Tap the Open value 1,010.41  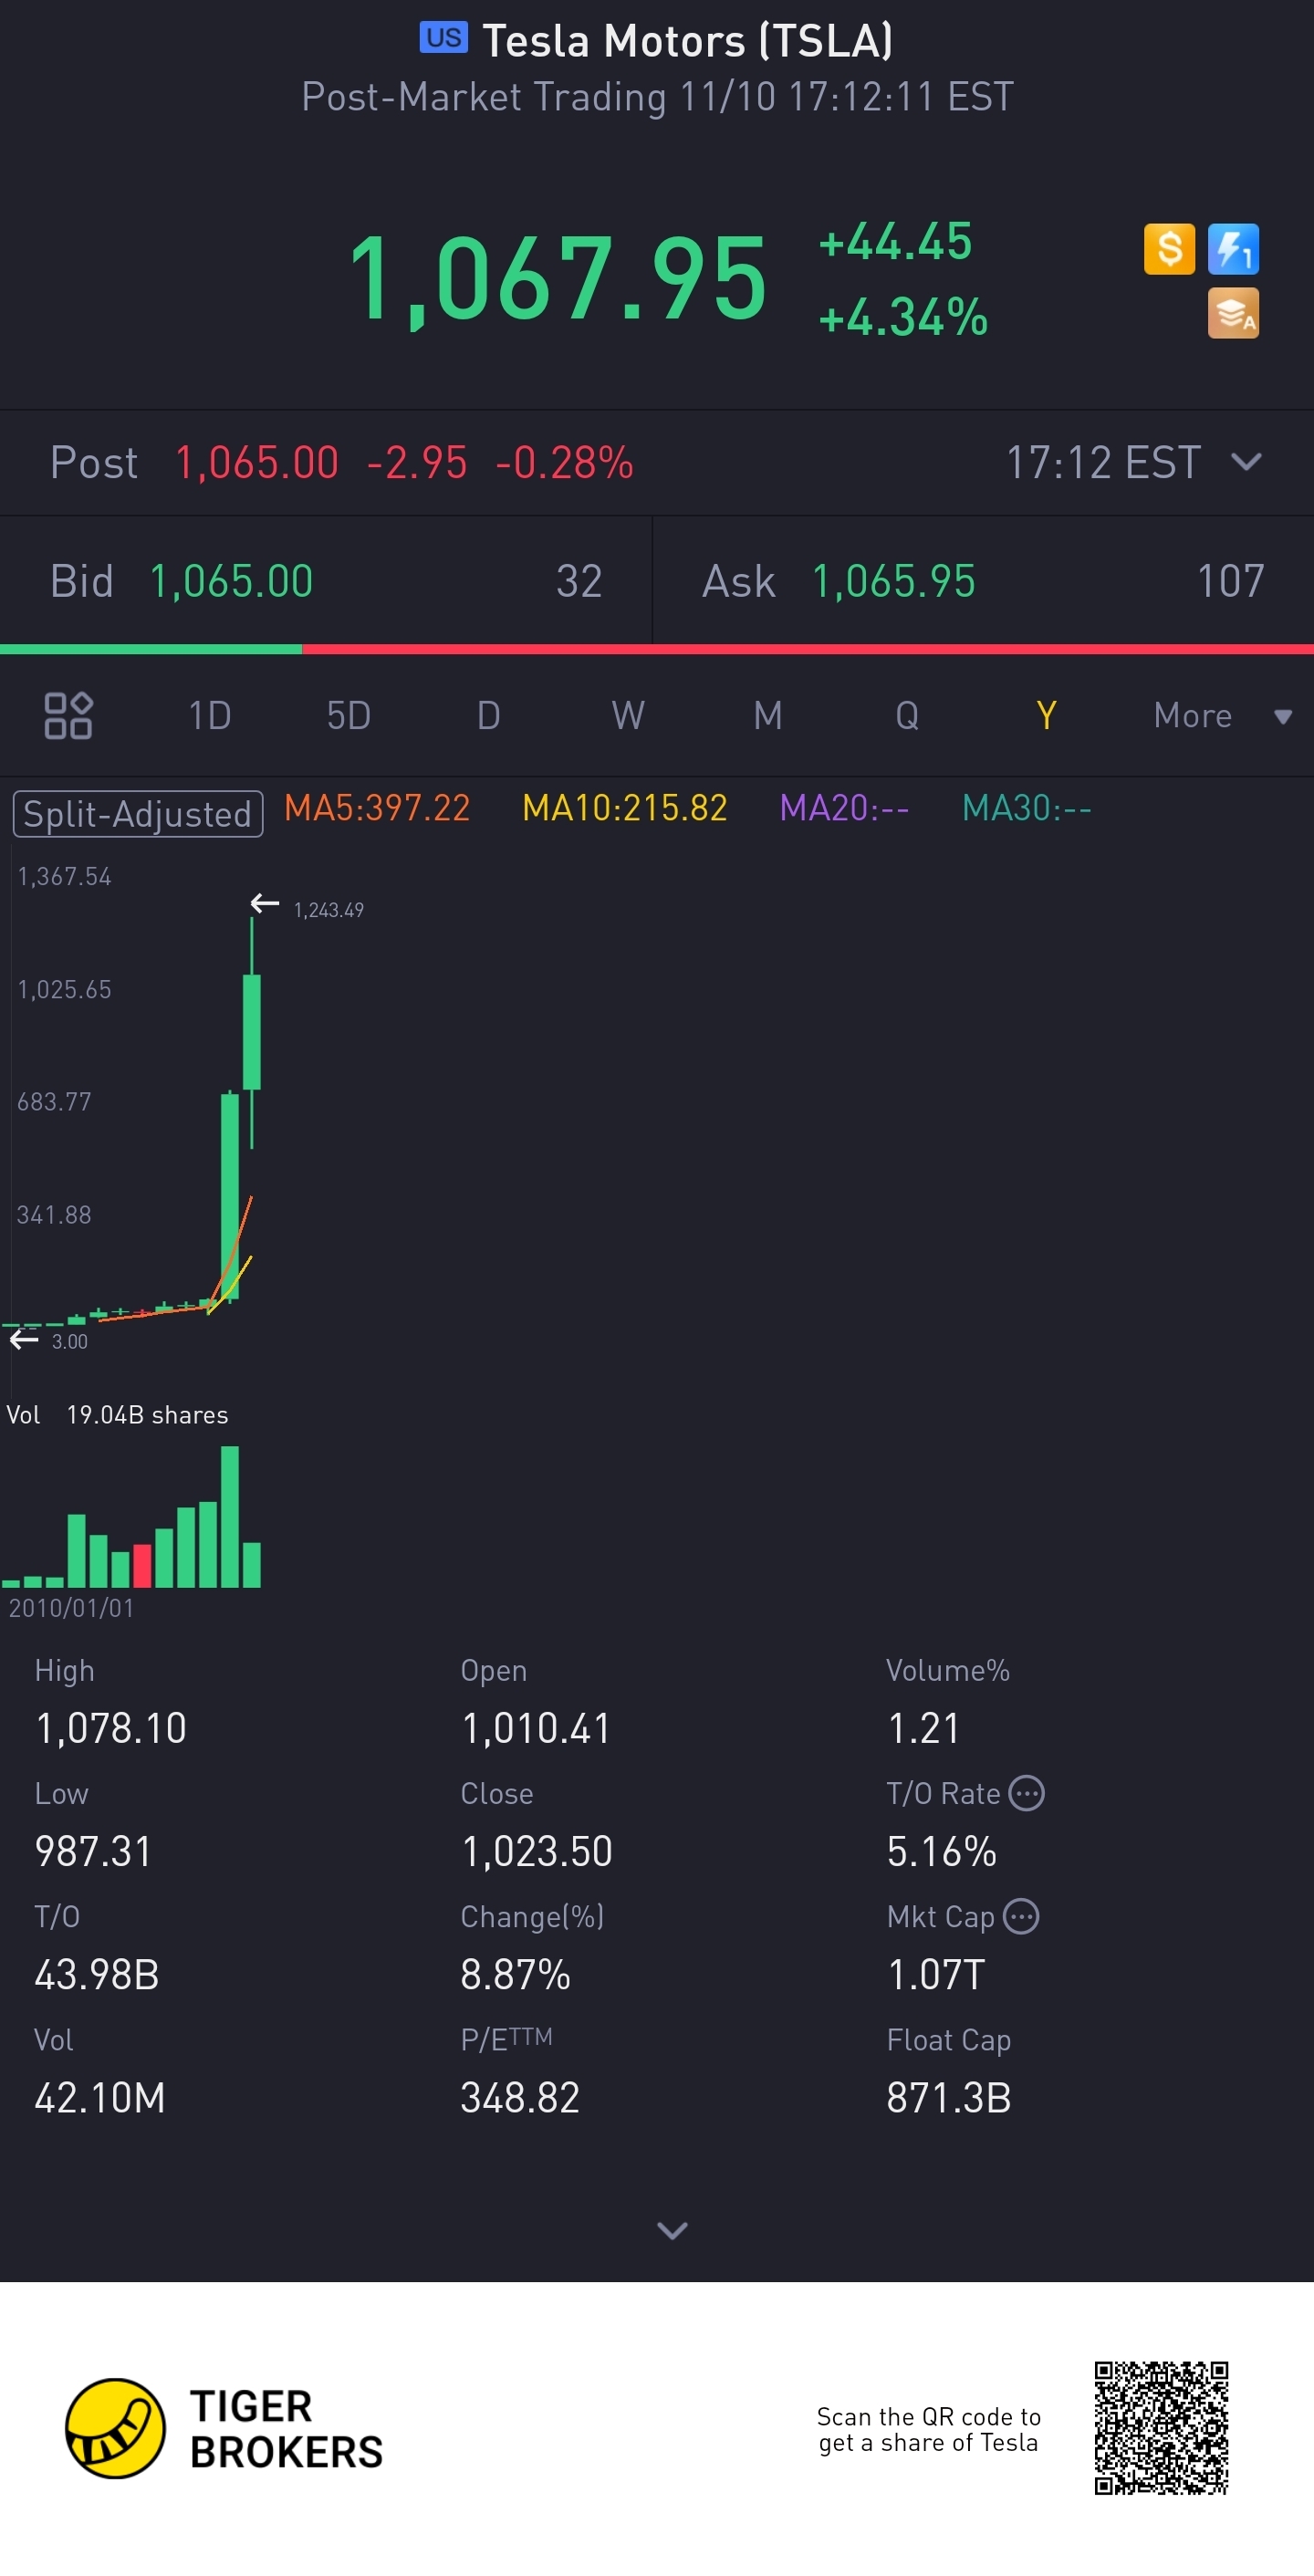[x=536, y=1728]
